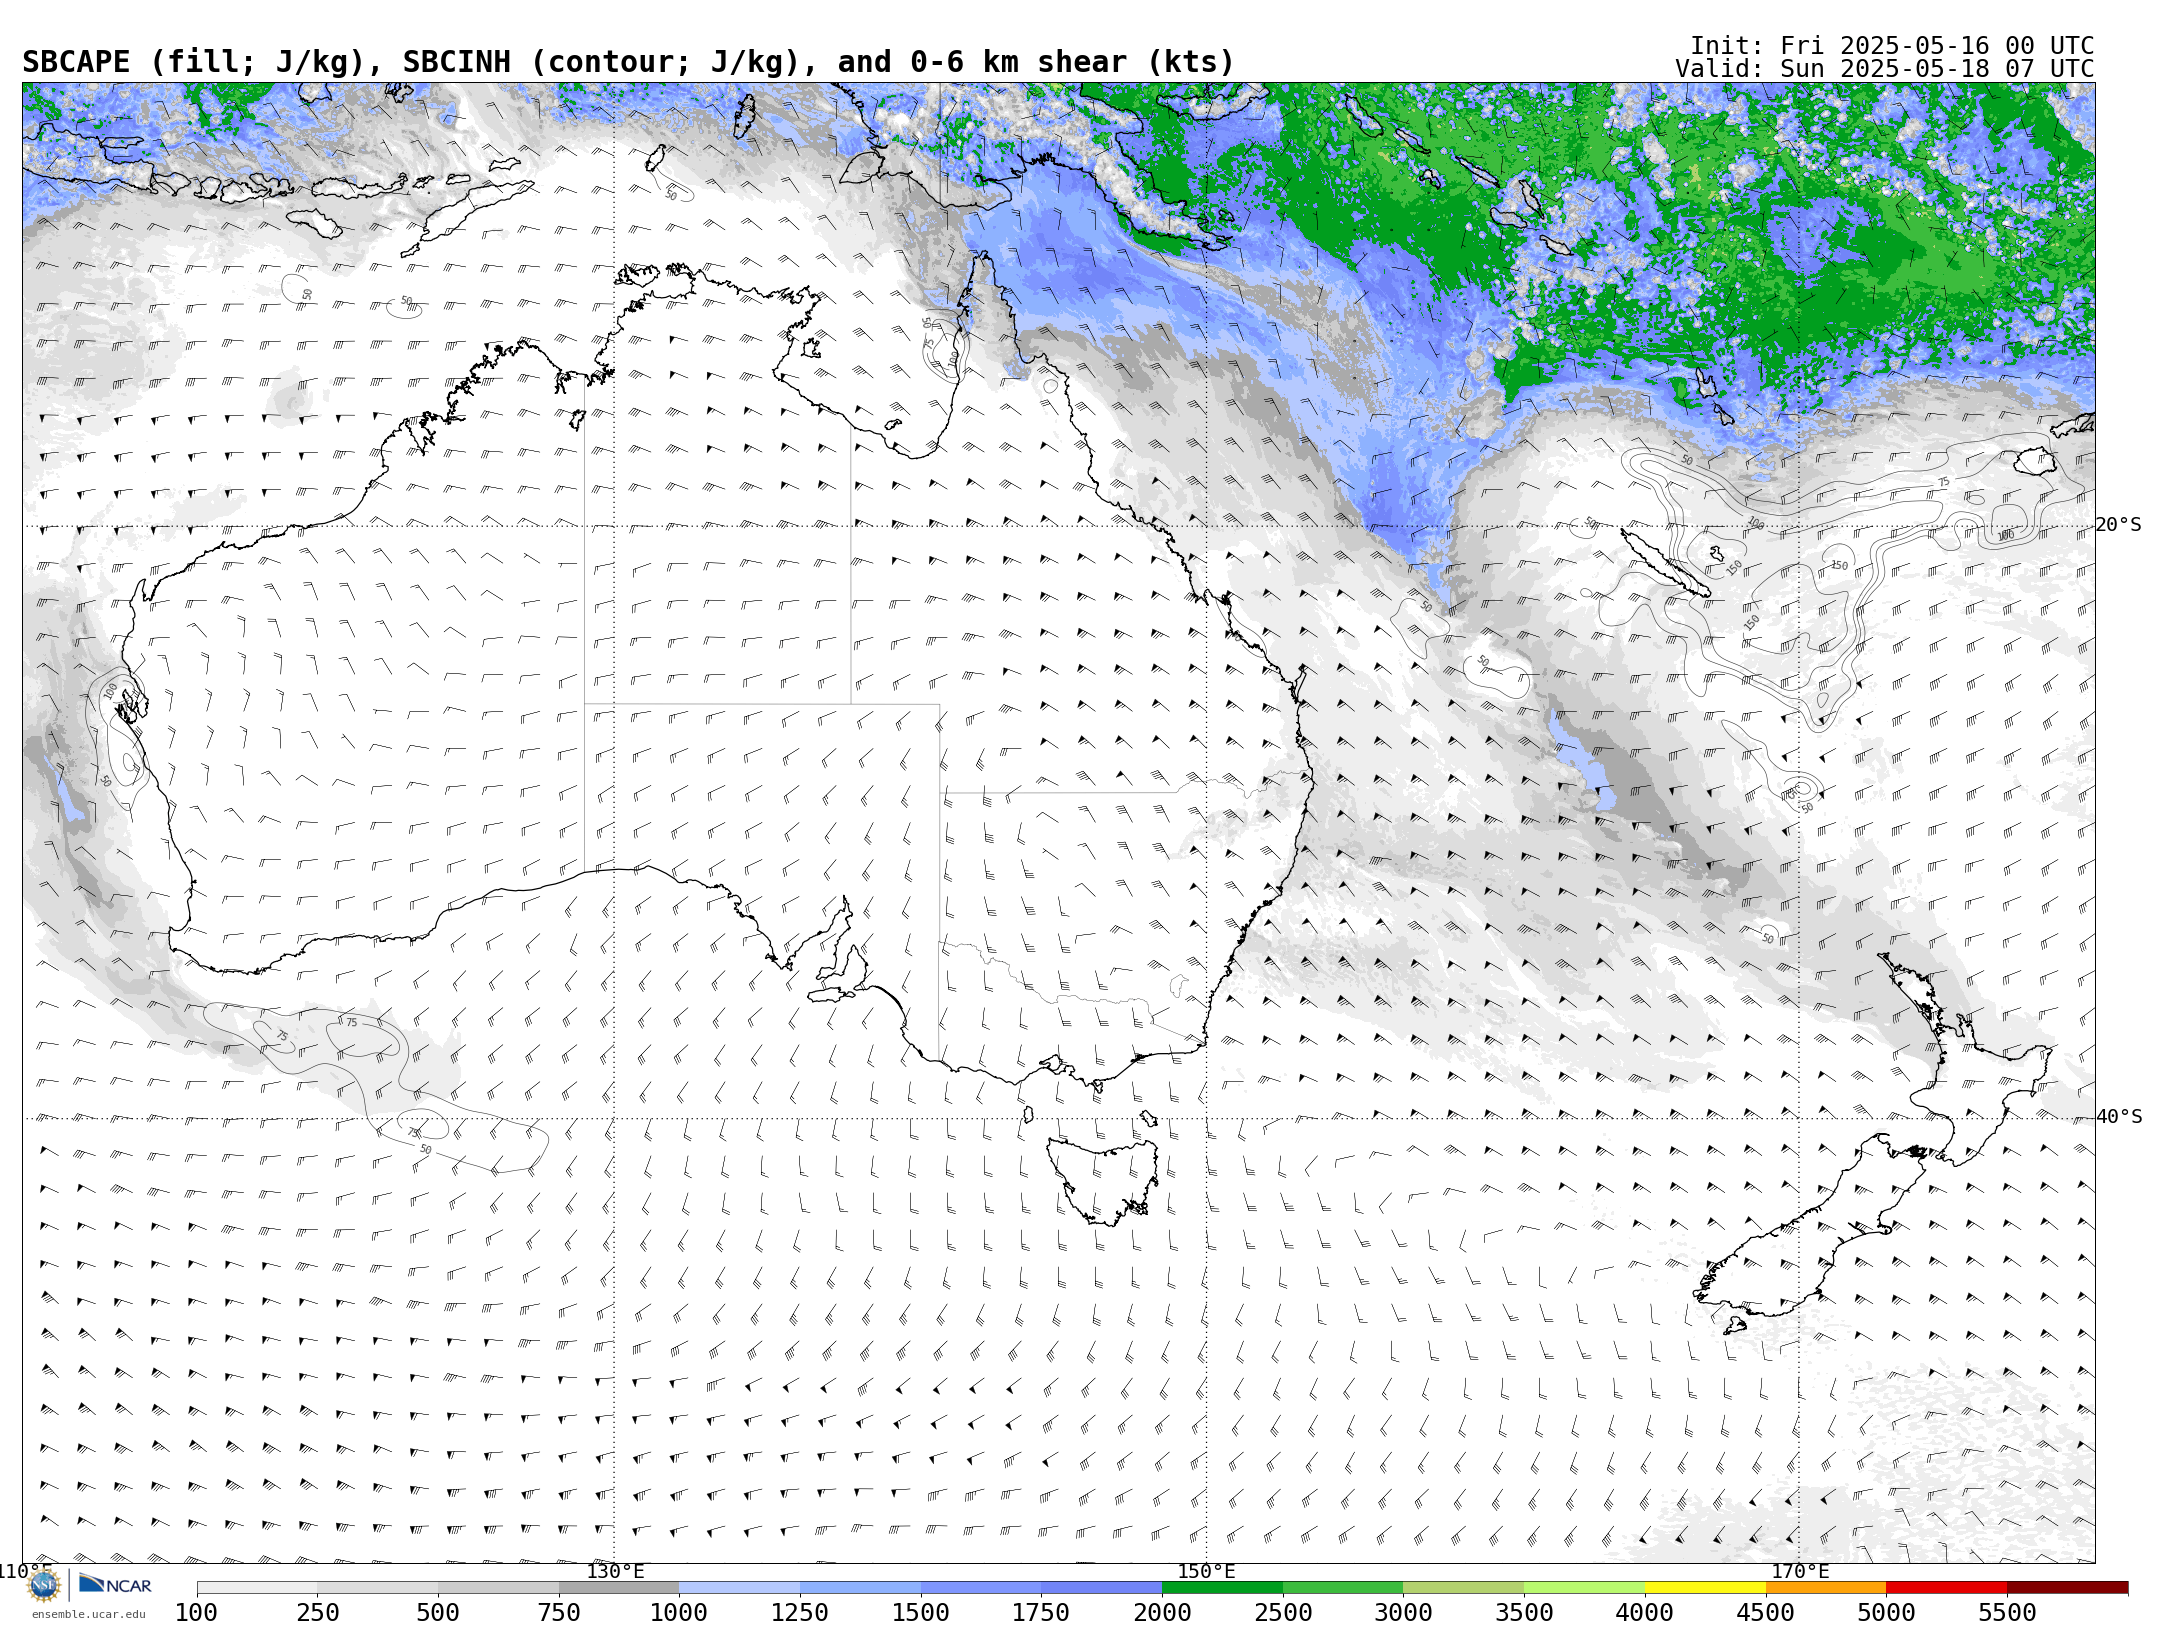Pick the gray 500–750 color bar segment
Screen dimensions: 2160x1626
coord(498,1588)
